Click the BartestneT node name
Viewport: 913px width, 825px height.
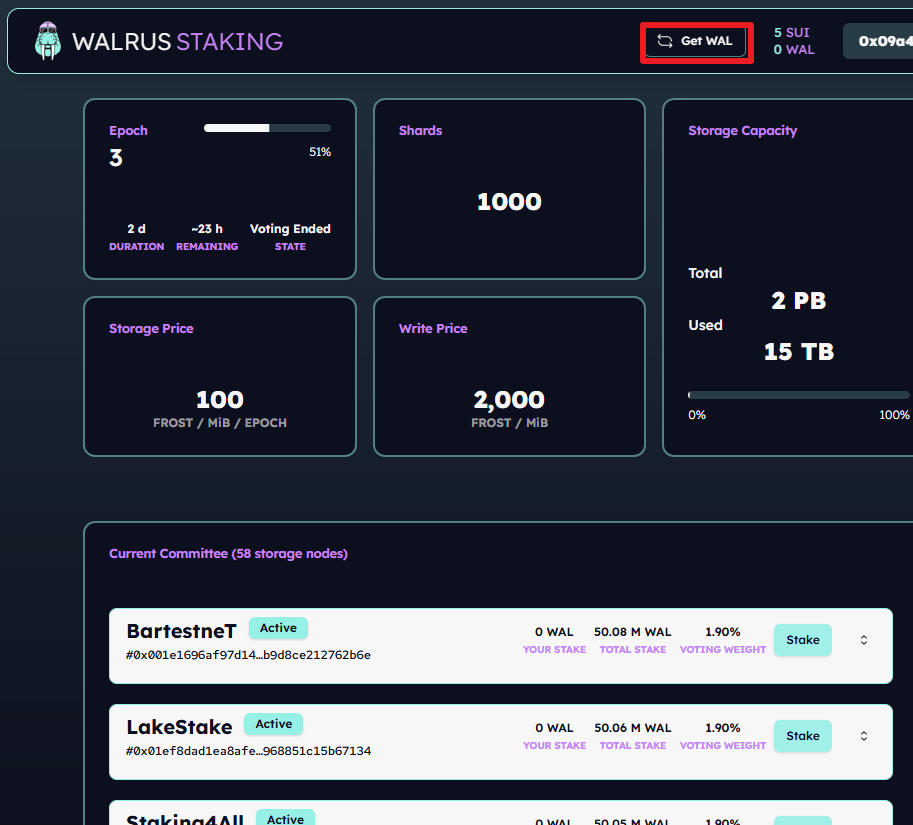[181, 631]
